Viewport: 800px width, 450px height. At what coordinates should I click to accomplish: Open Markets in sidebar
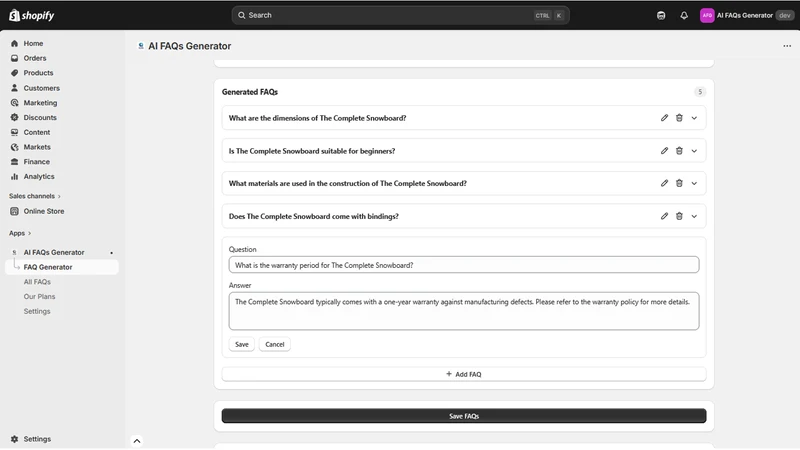tap(37, 147)
